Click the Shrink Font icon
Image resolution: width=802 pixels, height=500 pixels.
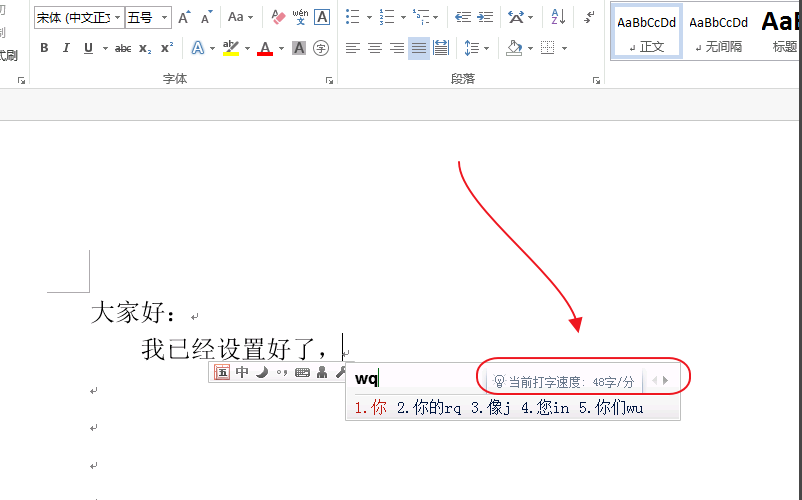tap(206, 18)
